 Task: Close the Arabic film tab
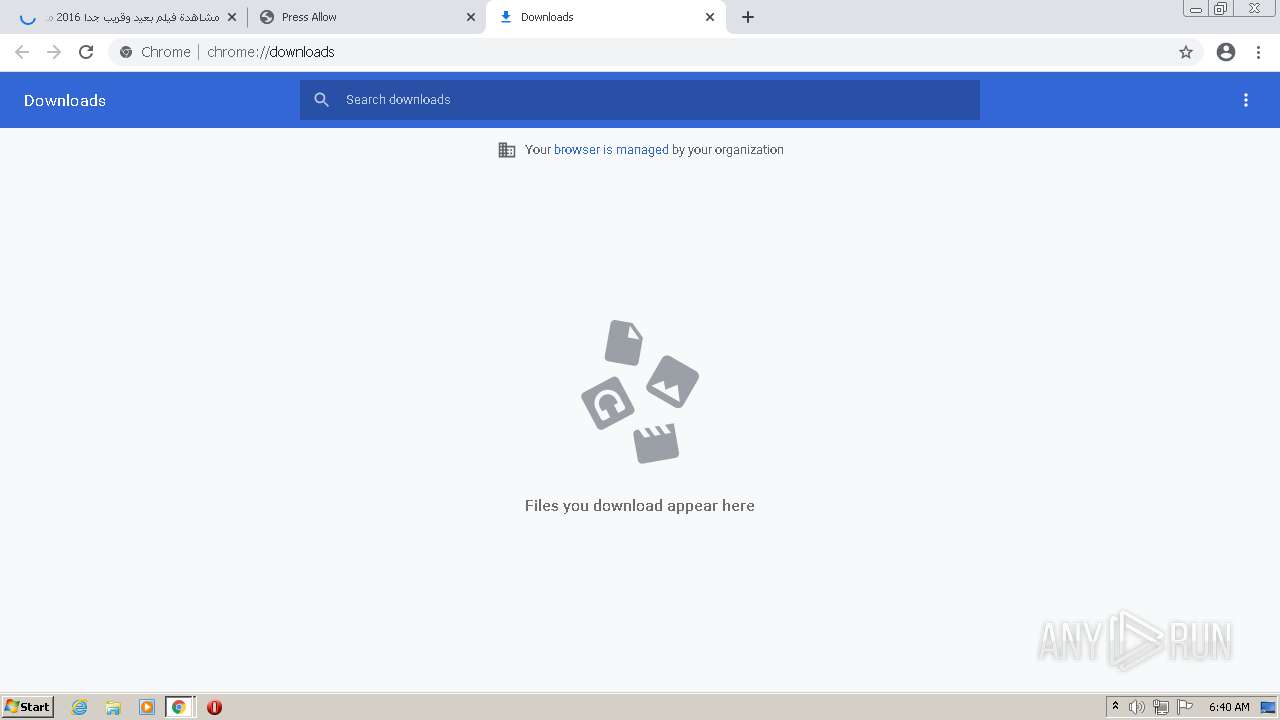pyautogui.click(x=232, y=17)
